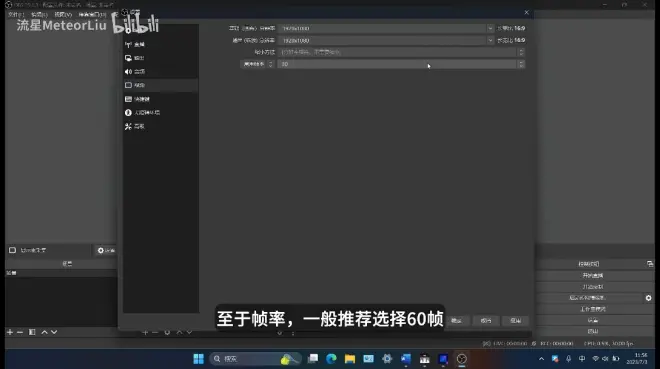Open the 编辑(E) menu in OBS
The image size is (660, 369).
coord(39,14)
